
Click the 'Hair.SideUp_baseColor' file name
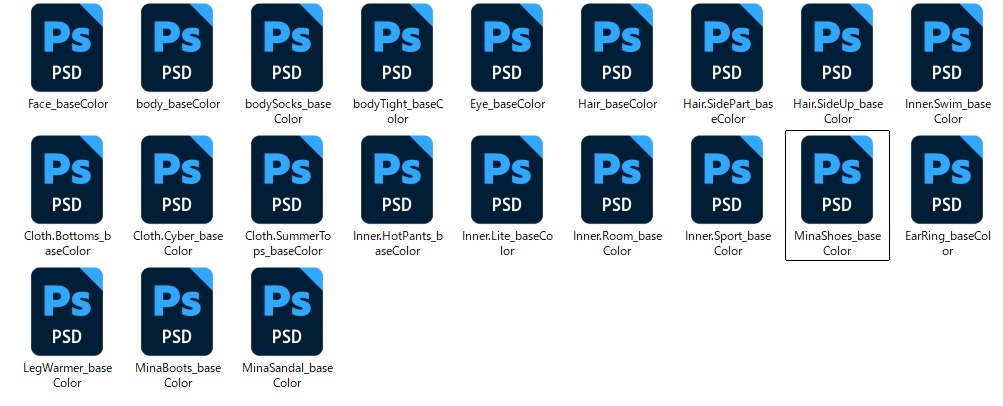(x=838, y=111)
